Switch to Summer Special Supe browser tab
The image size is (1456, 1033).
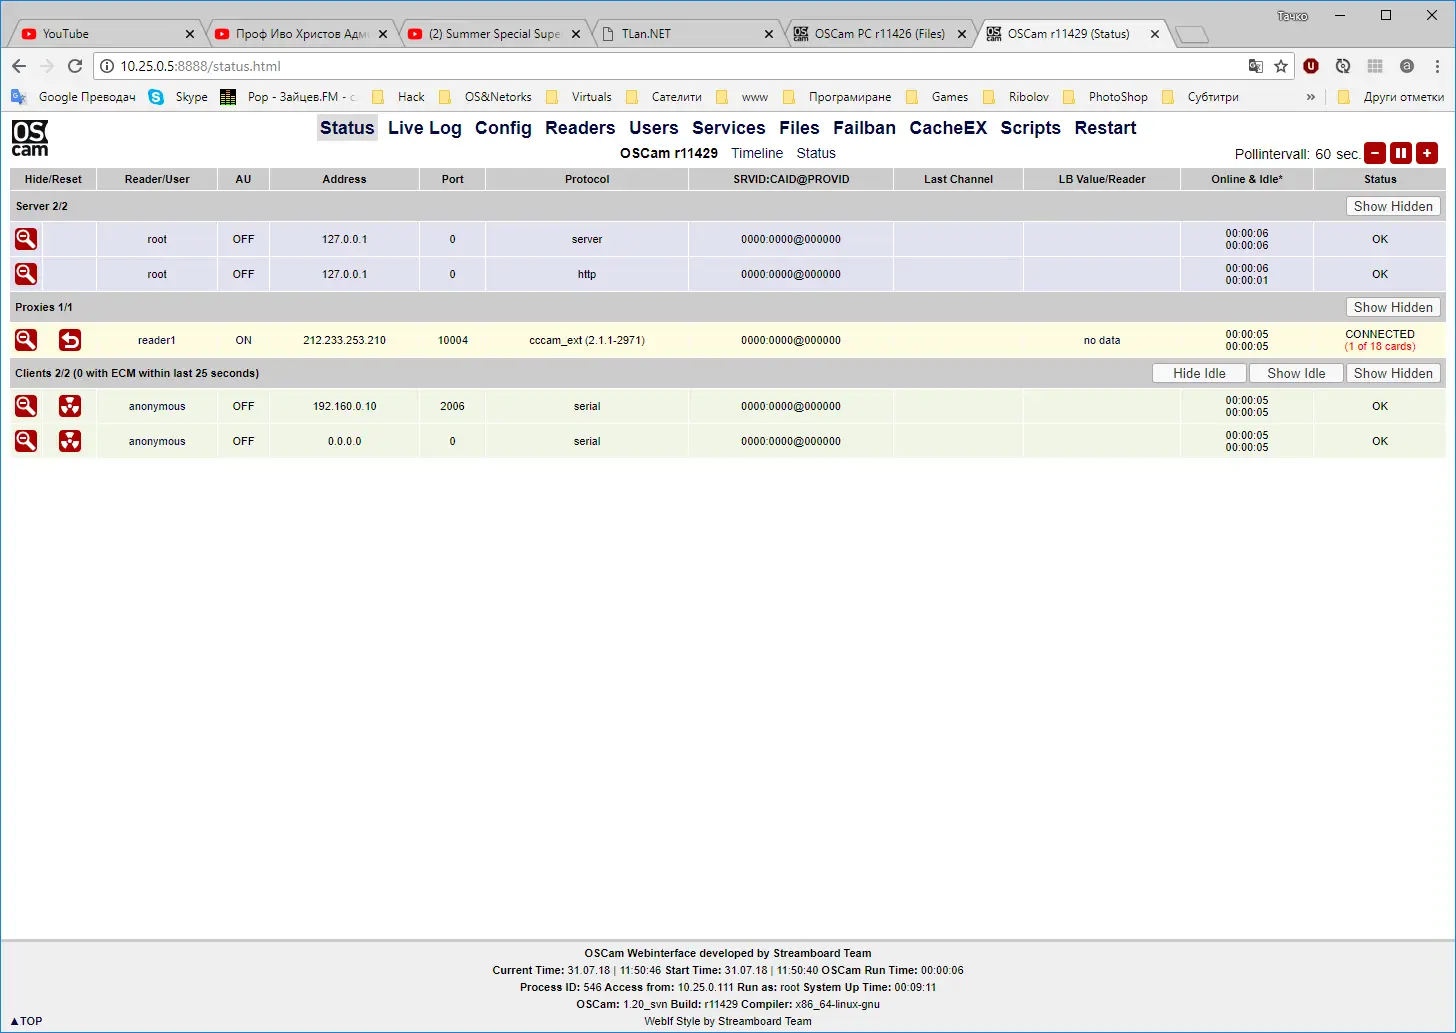(x=494, y=34)
